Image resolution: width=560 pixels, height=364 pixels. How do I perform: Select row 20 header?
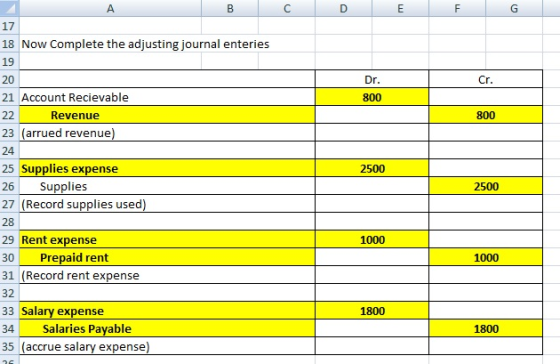click(x=9, y=79)
